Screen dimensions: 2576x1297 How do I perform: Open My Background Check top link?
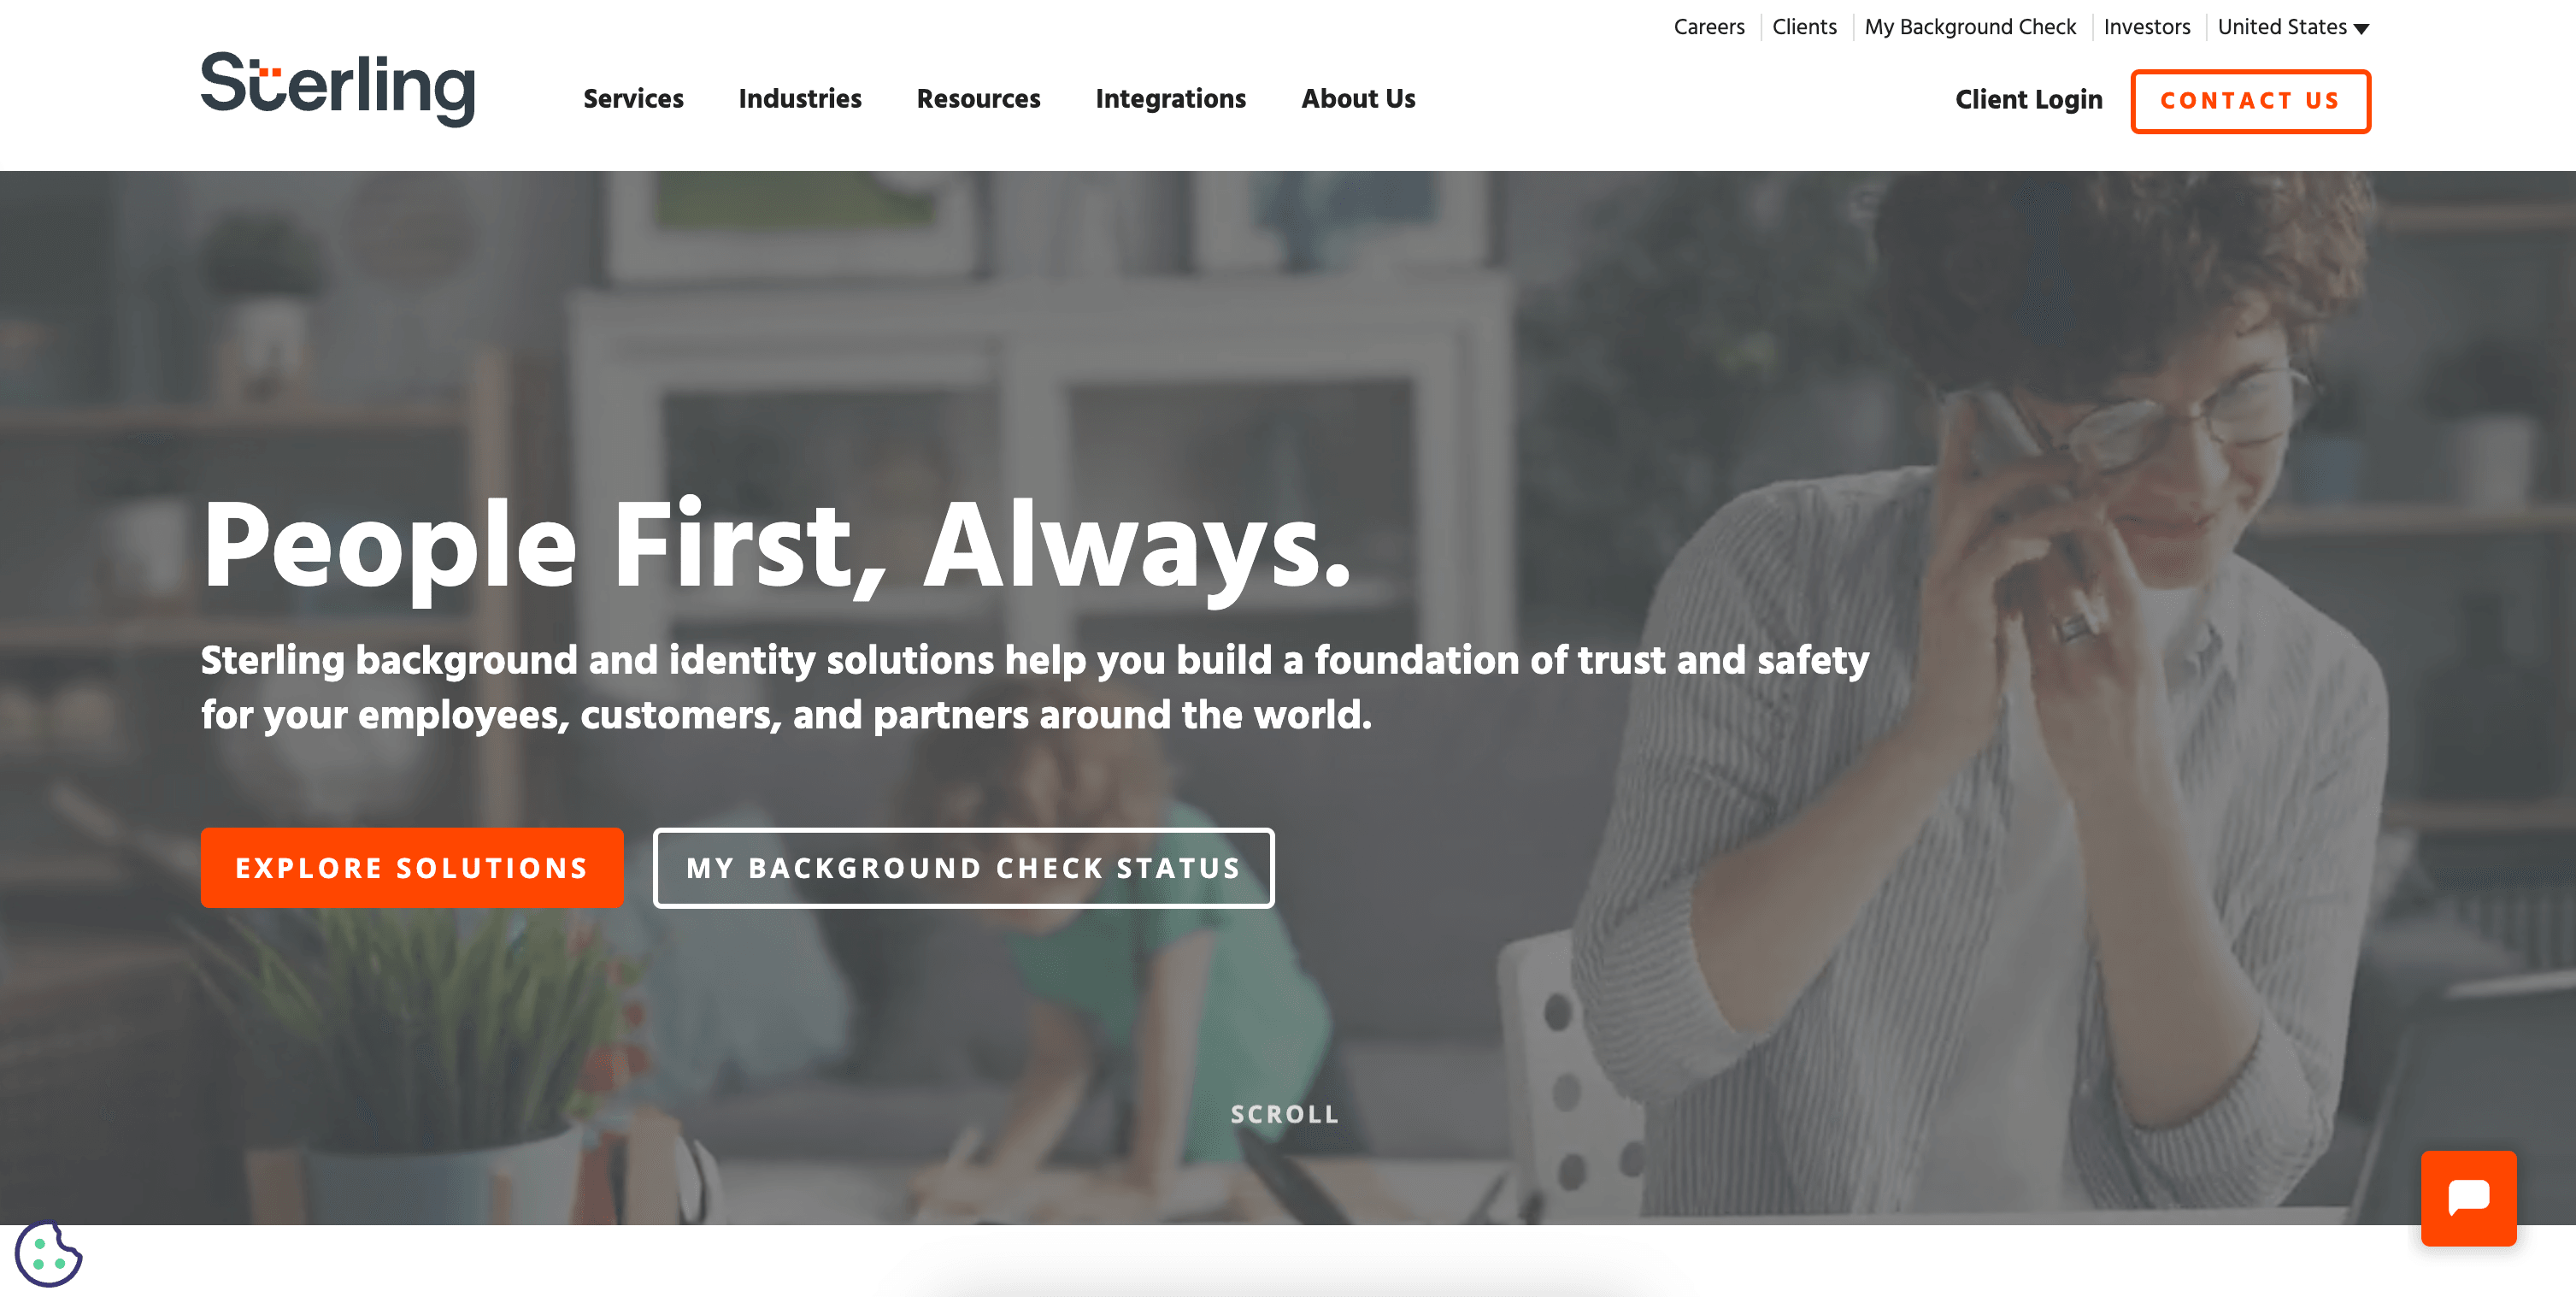(x=1970, y=27)
